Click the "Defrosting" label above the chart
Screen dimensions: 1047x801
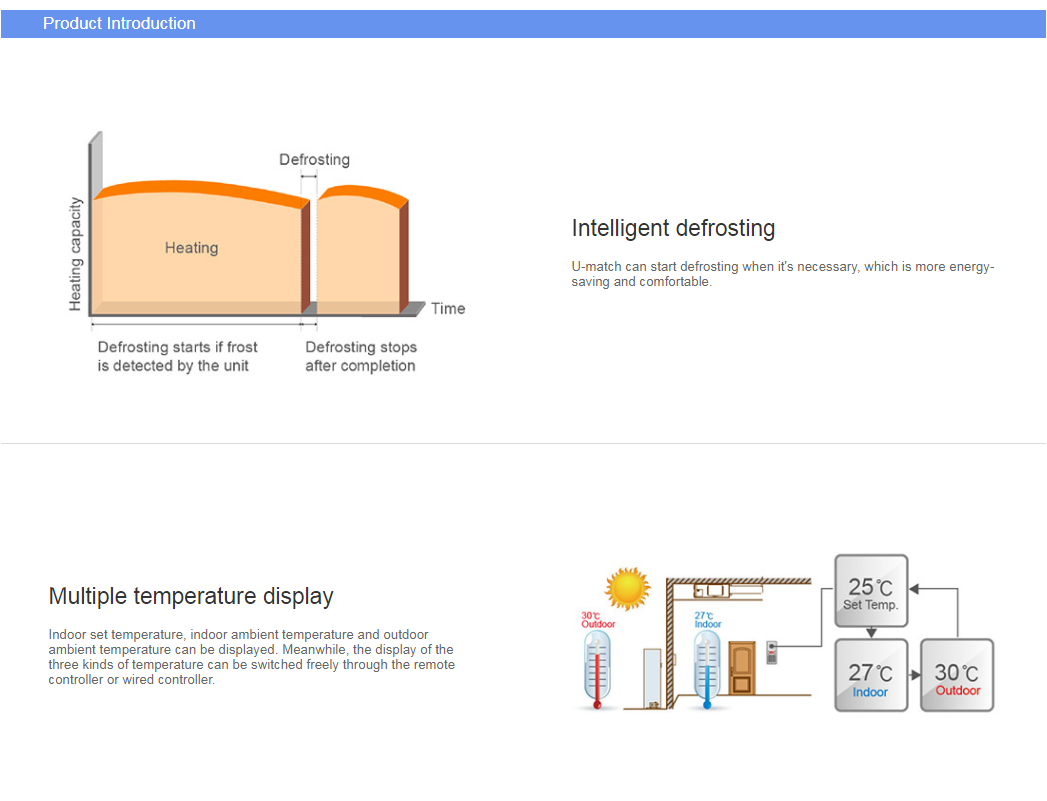pyautogui.click(x=315, y=160)
